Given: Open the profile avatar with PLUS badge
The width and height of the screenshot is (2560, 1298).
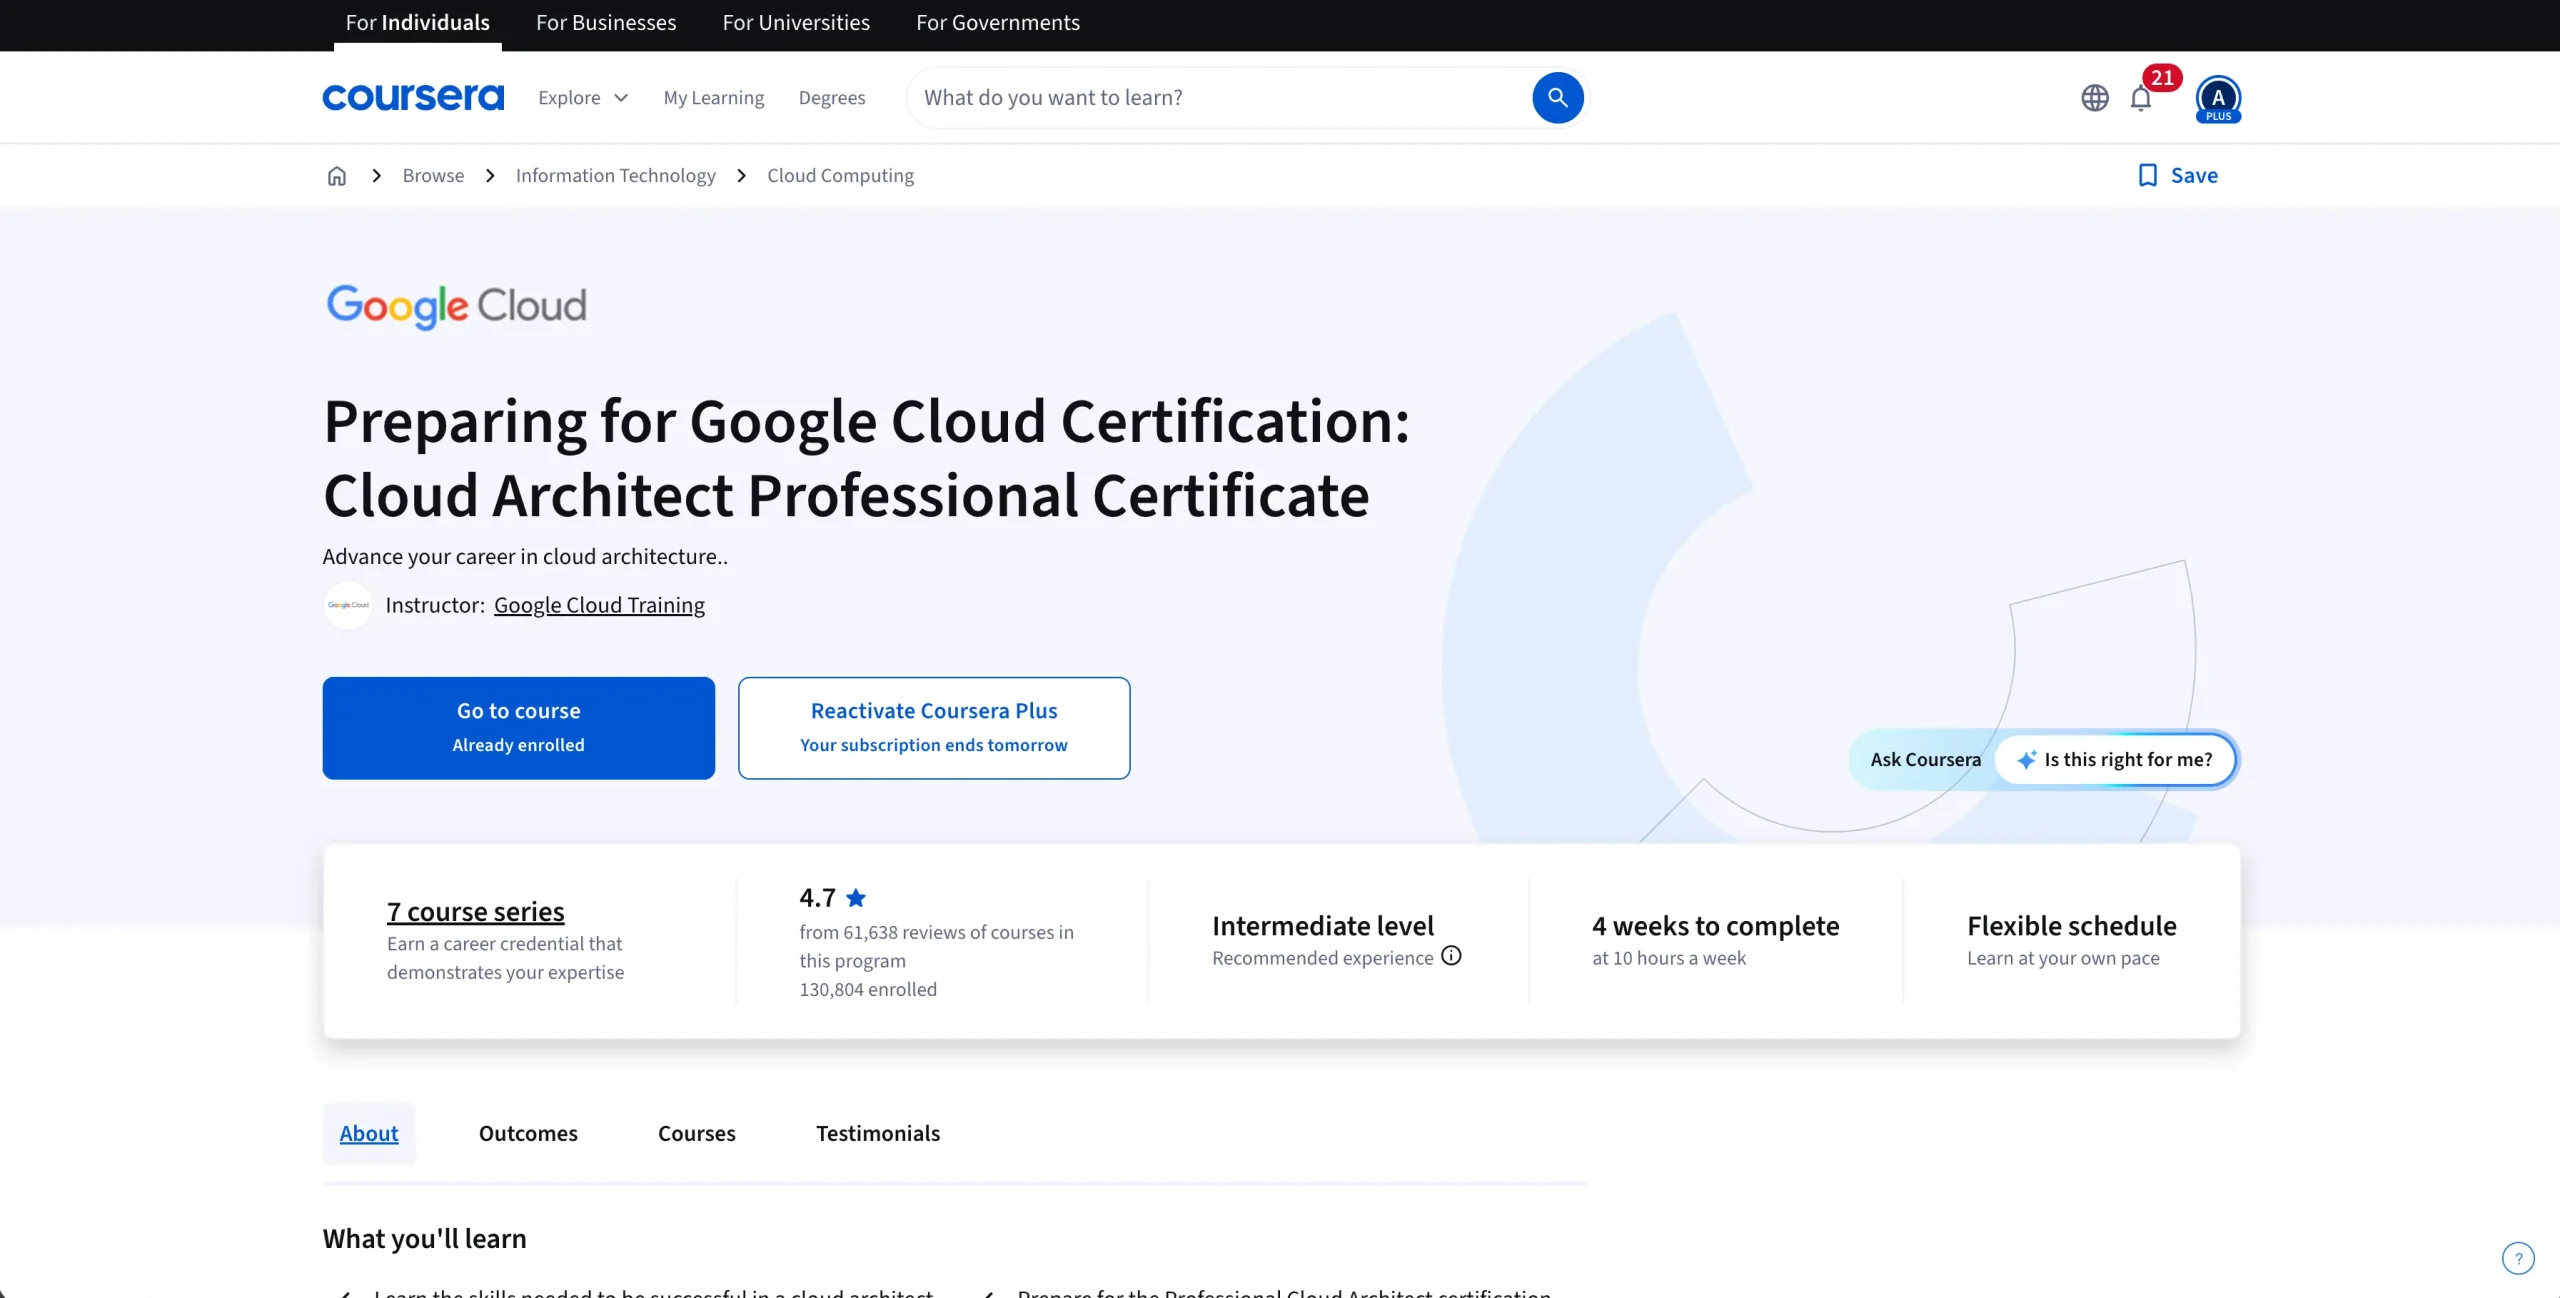Looking at the screenshot, I should point(2218,99).
